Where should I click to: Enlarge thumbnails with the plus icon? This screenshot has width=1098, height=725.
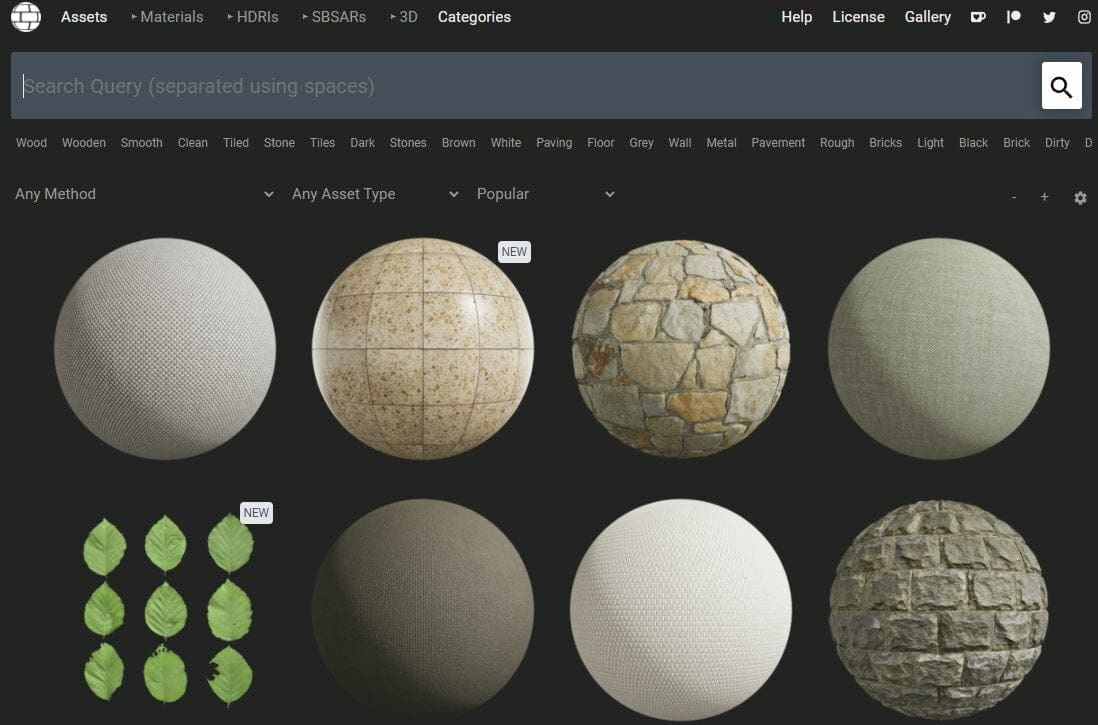point(1044,198)
